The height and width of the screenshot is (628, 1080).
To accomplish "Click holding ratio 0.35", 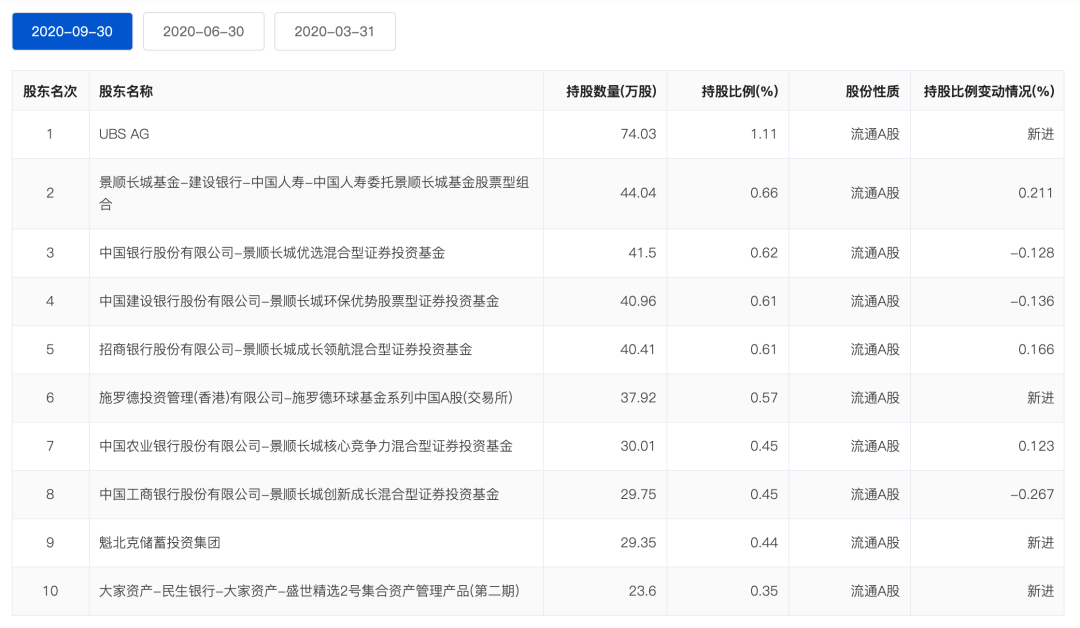I will (x=764, y=591).
